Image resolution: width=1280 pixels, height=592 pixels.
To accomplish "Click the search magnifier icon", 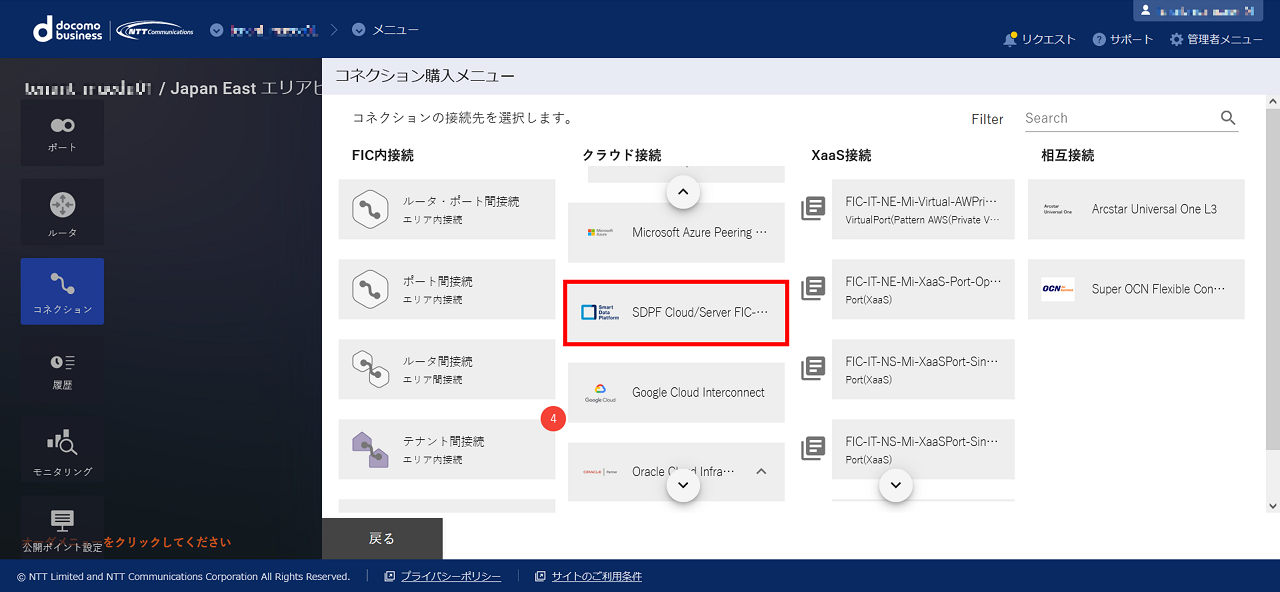I will 1228,118.
